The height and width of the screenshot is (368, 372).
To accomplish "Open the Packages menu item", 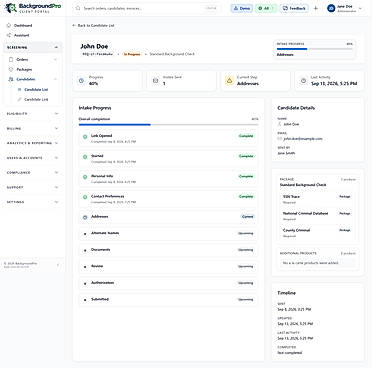I will click(33, 69).
